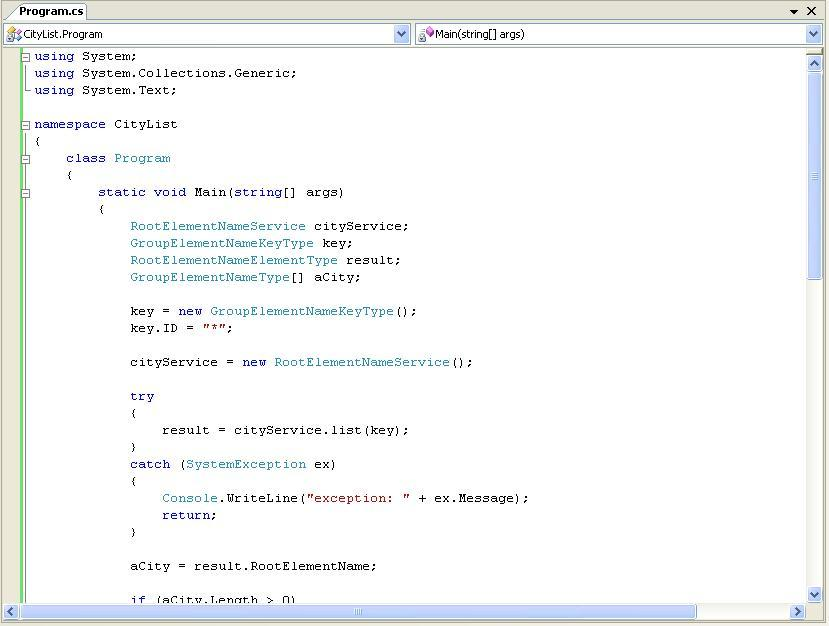Click the 'Program' class name
Image resolution: width=829 pixels, height=626 pixels.
(x=142, y=159)
